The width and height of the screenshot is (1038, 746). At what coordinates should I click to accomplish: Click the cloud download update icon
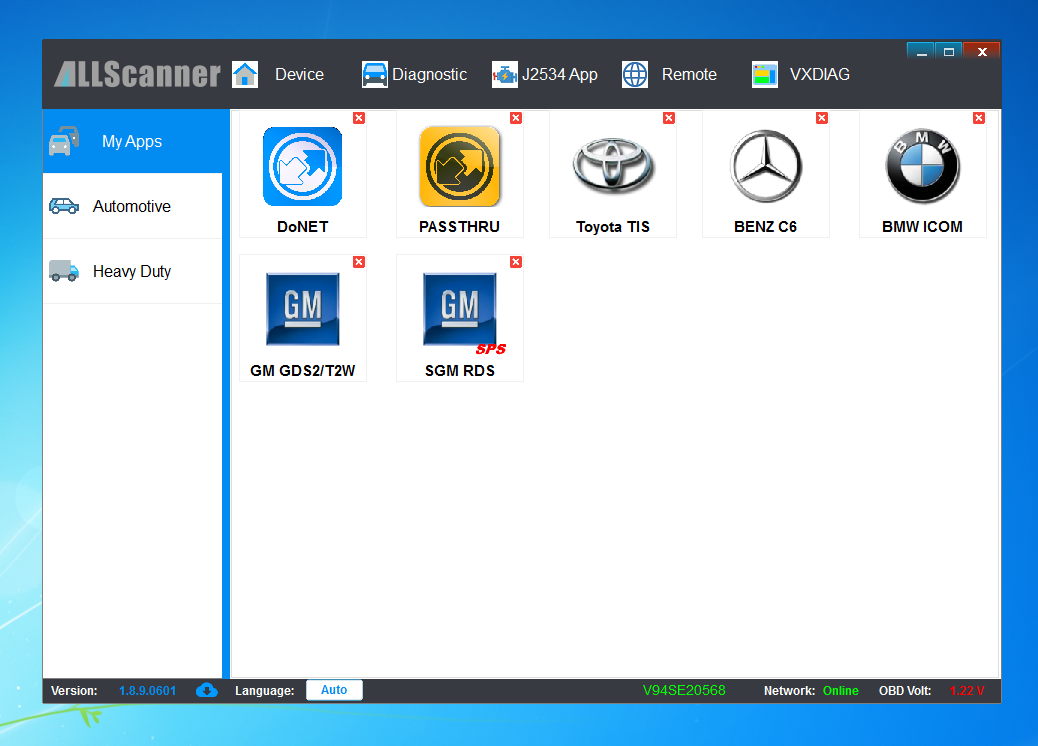click(207, 690)
